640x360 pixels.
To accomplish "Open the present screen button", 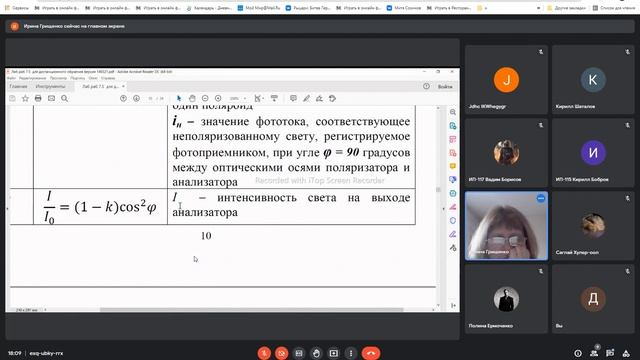I will 333,353.
